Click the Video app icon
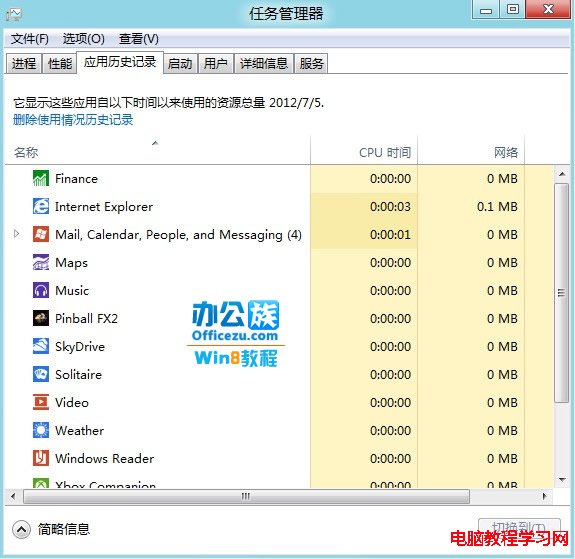The image size is (575, 559). (x=41, y=402)
